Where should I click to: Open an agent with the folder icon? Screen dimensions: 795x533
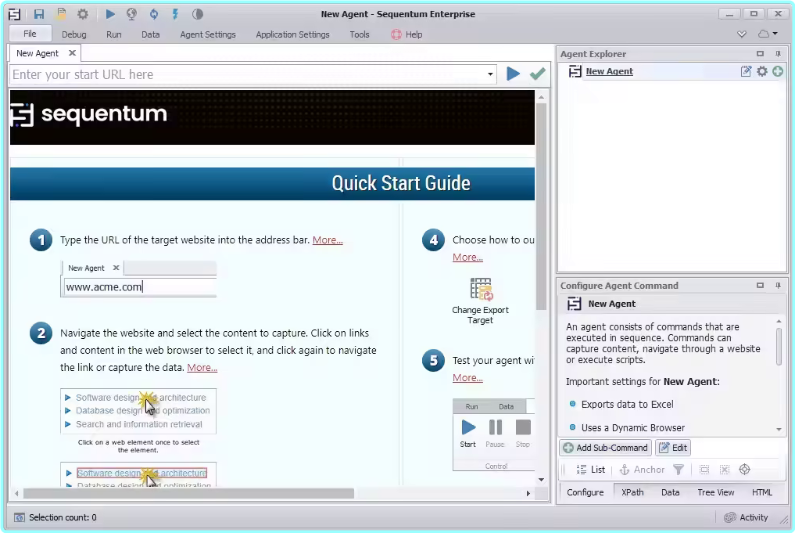coord(61,14)
